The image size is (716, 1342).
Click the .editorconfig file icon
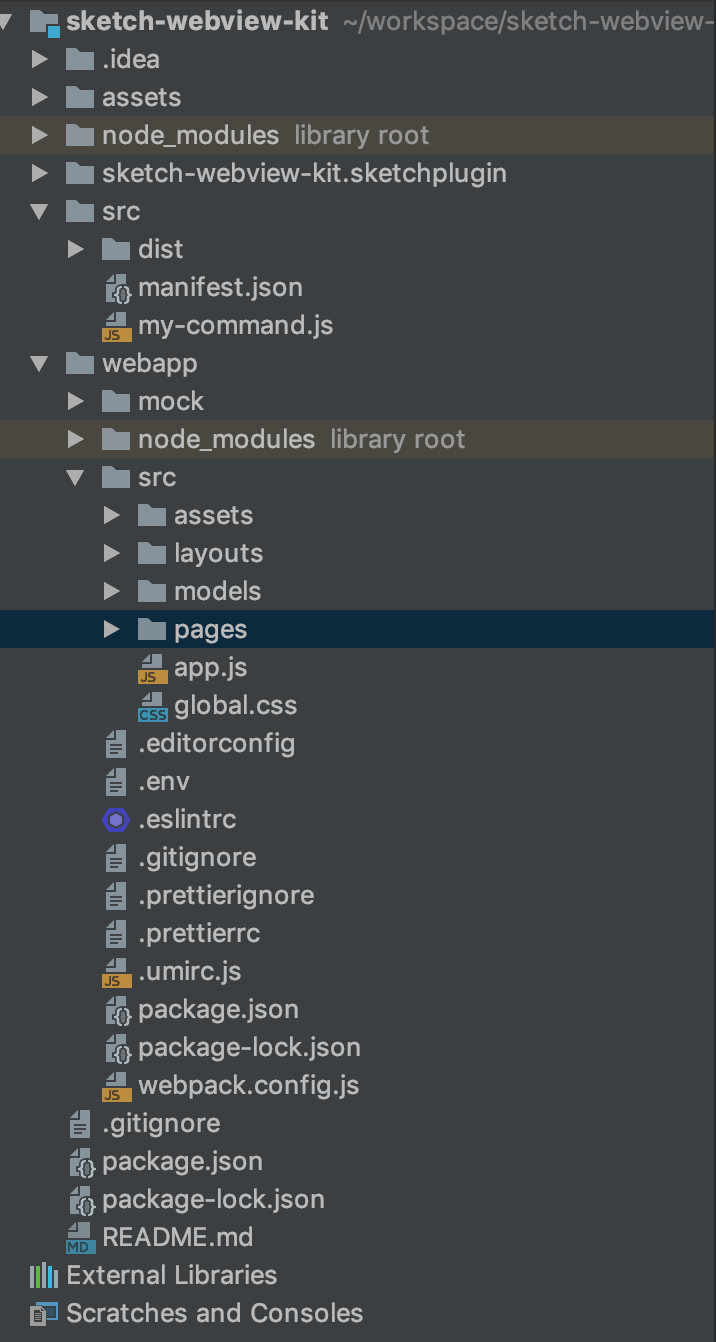pos(117,743)
